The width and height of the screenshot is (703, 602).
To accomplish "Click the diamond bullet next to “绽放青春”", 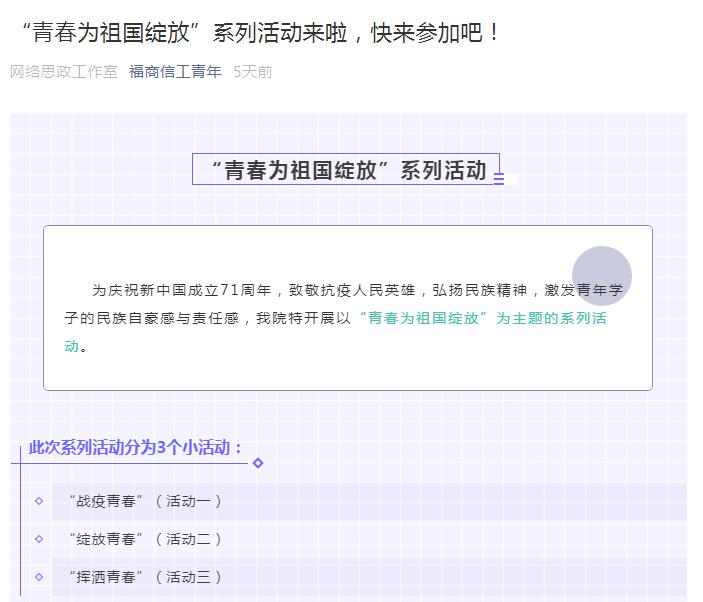I will click(39, 539).
